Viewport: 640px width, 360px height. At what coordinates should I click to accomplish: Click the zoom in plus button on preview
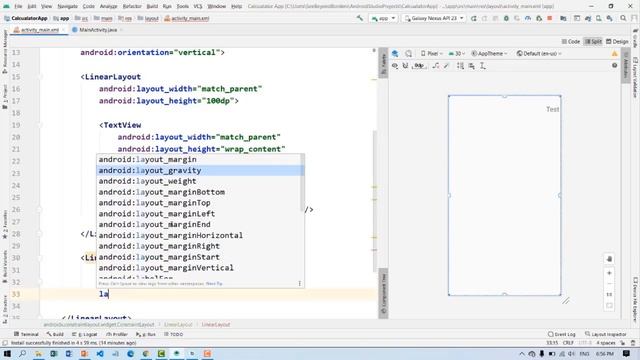click(609, 273)
